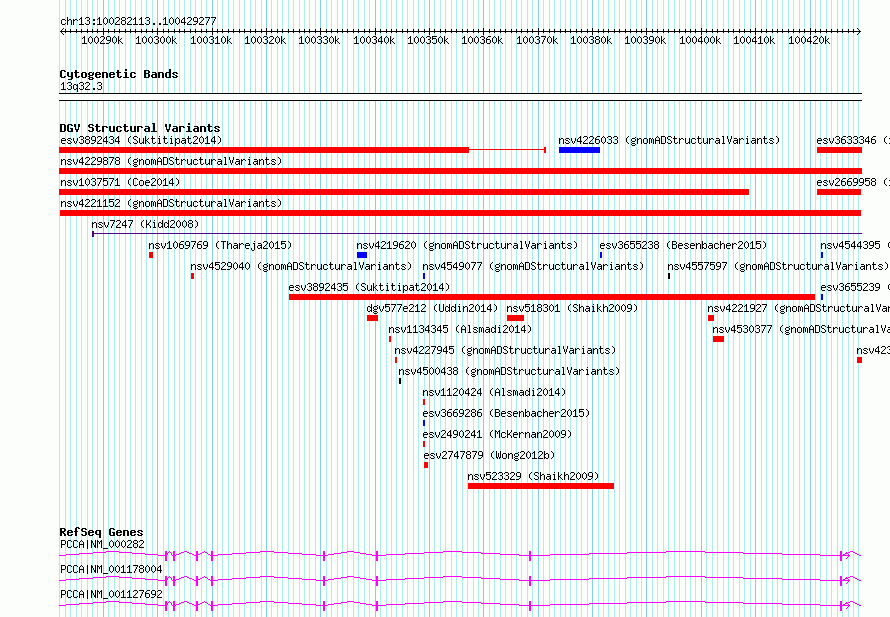Image resolution: width=890 pixels, height=617 pixels.
Task: Click the 100290k ruler position label
Action: (x=102, y=40)
